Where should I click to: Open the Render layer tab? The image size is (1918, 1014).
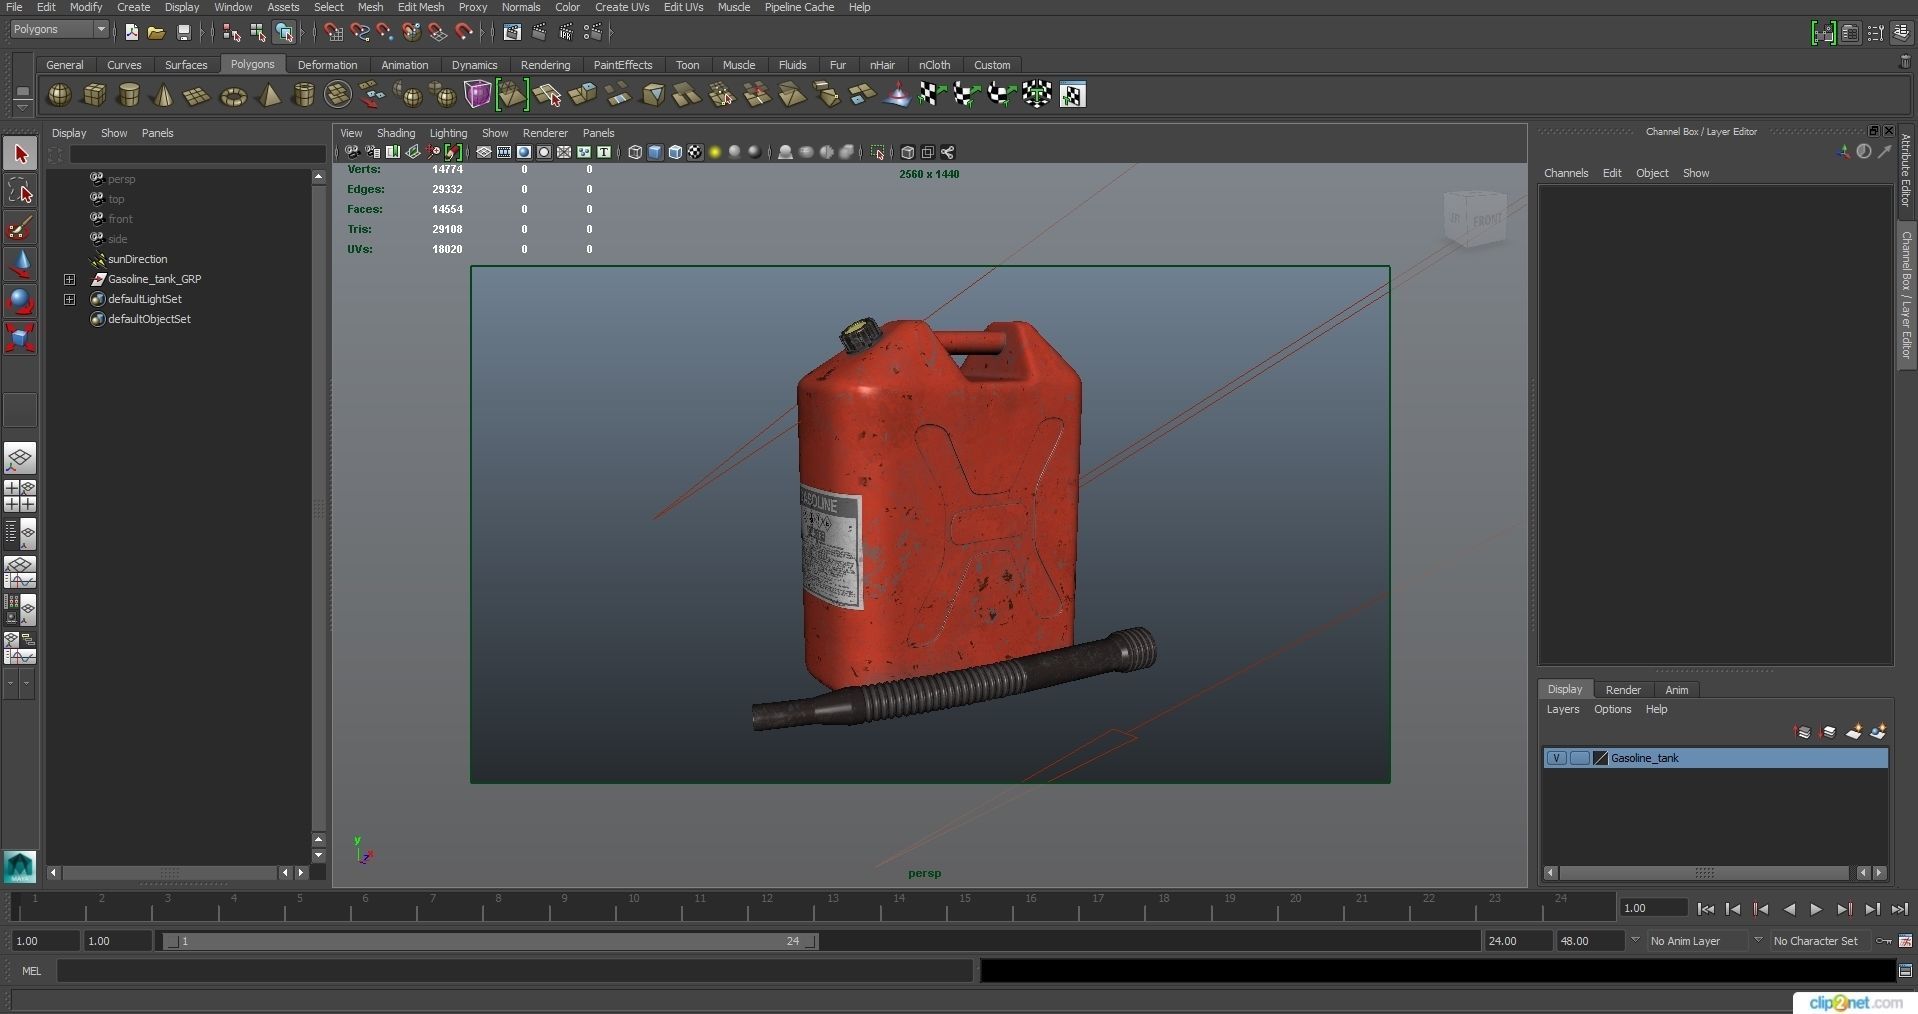point(1623,690)
